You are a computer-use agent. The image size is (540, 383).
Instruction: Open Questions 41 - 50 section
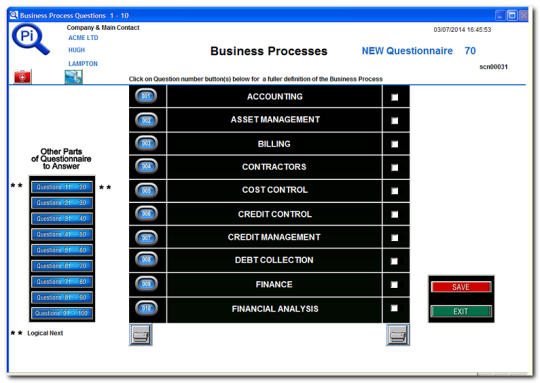click(62, 235)
